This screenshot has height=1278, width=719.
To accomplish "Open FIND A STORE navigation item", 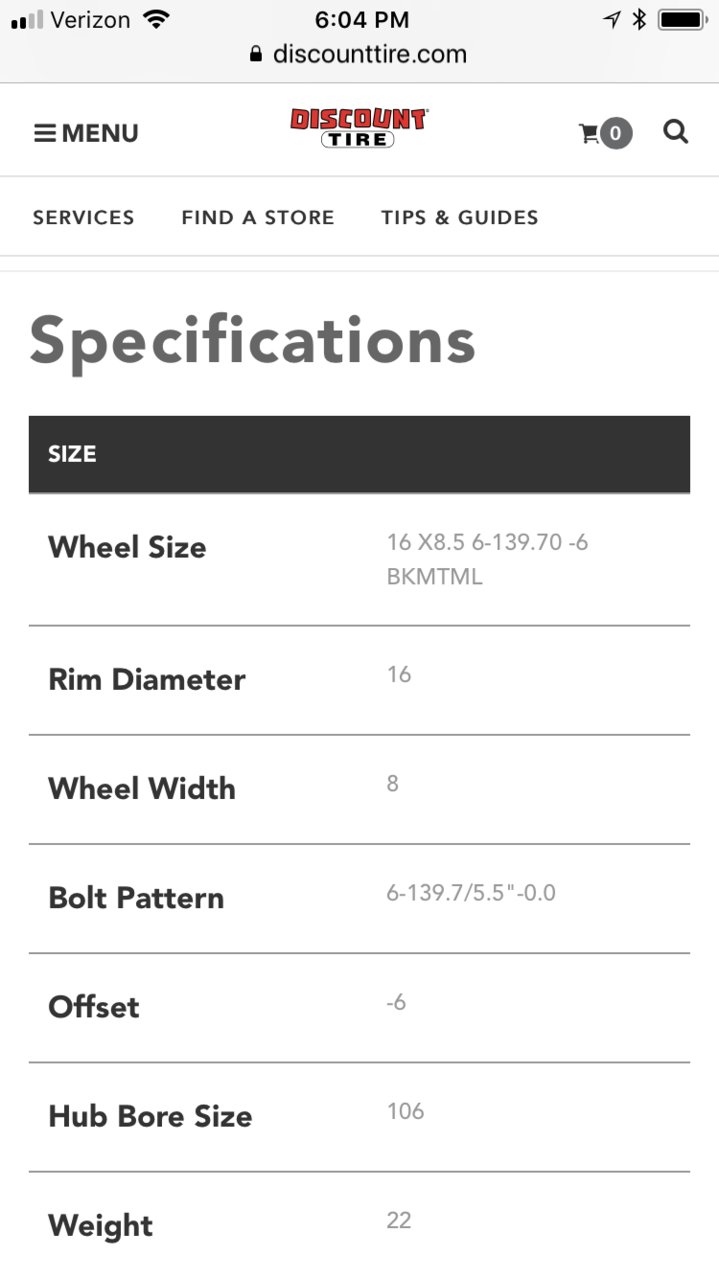I will 258,217.
